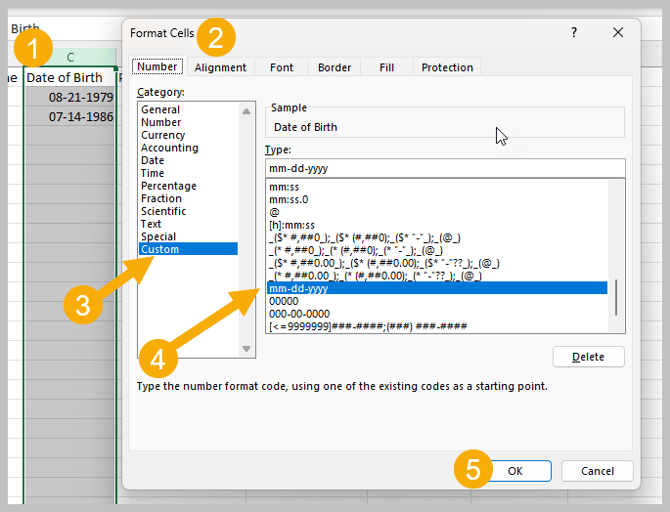Select the Fill tab
This screenshot has height=512, width=670.
pyautogui.click(x=387, y=68)
